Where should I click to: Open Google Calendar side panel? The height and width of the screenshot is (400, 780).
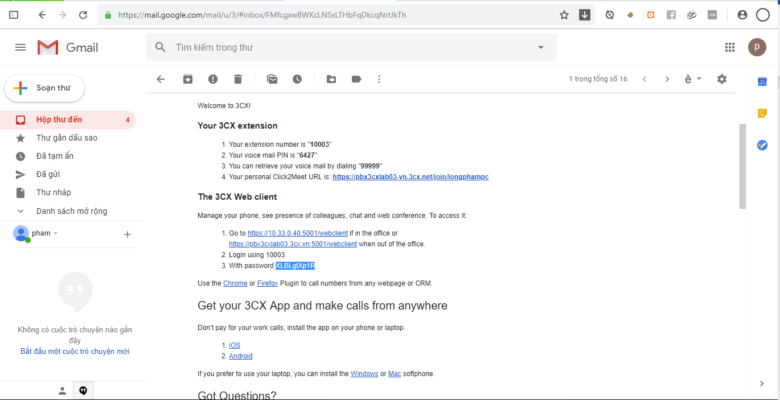point(762,82)
